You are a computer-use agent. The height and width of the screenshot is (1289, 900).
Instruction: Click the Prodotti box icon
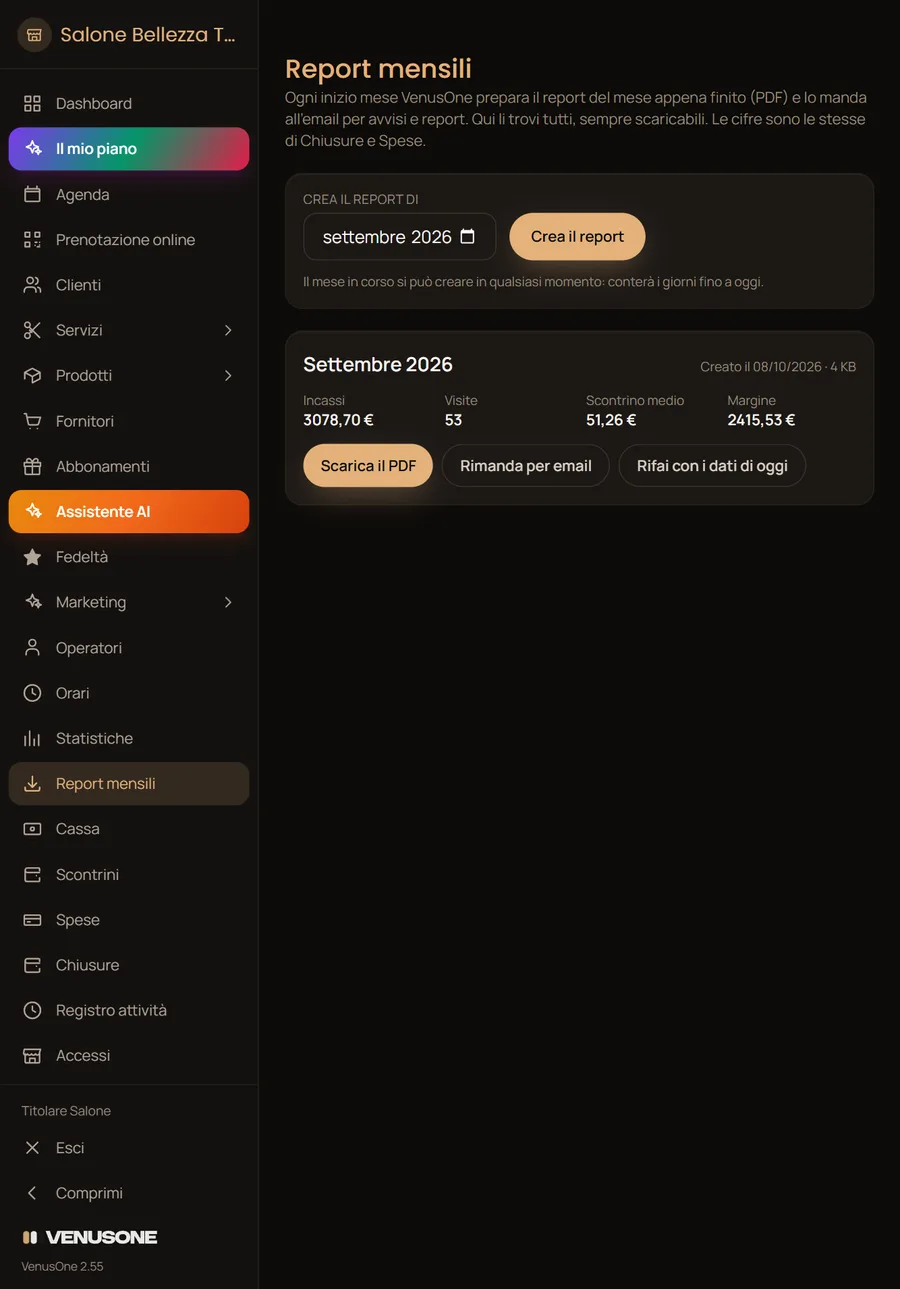click(x=32, y=376)
